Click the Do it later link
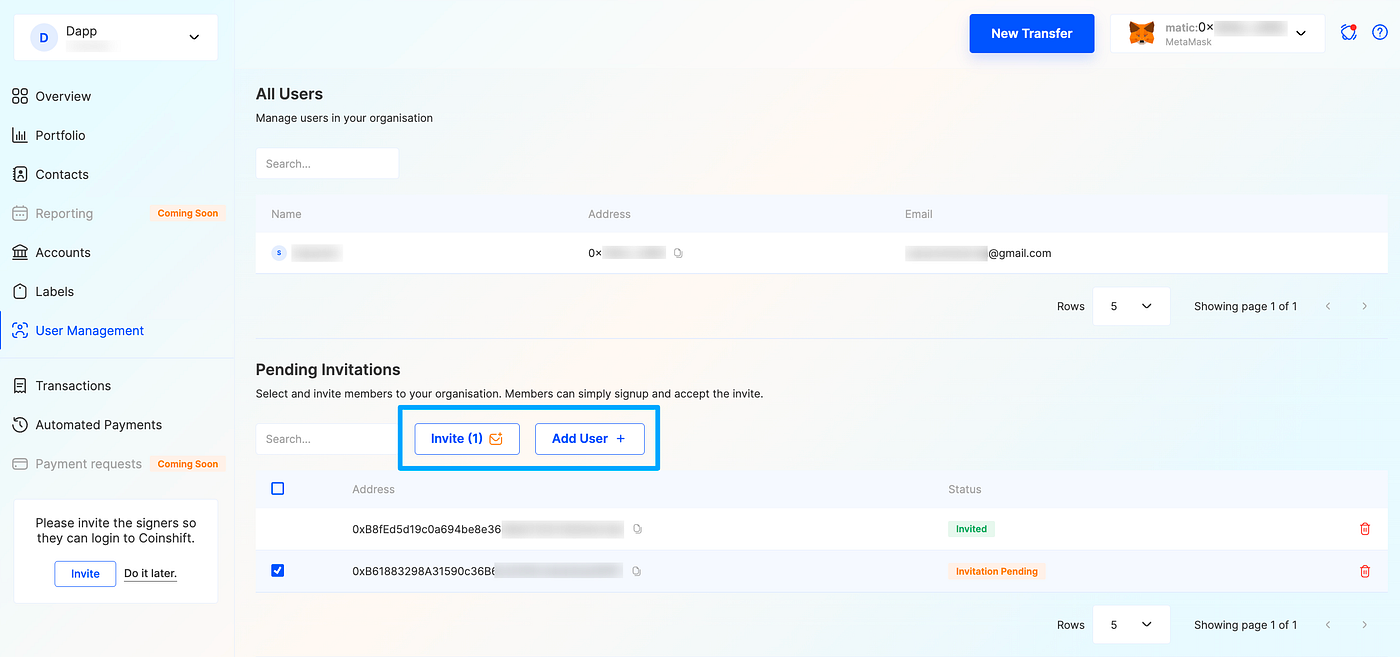The width and height of the screenshot is (1400, 657). [150, 573]
